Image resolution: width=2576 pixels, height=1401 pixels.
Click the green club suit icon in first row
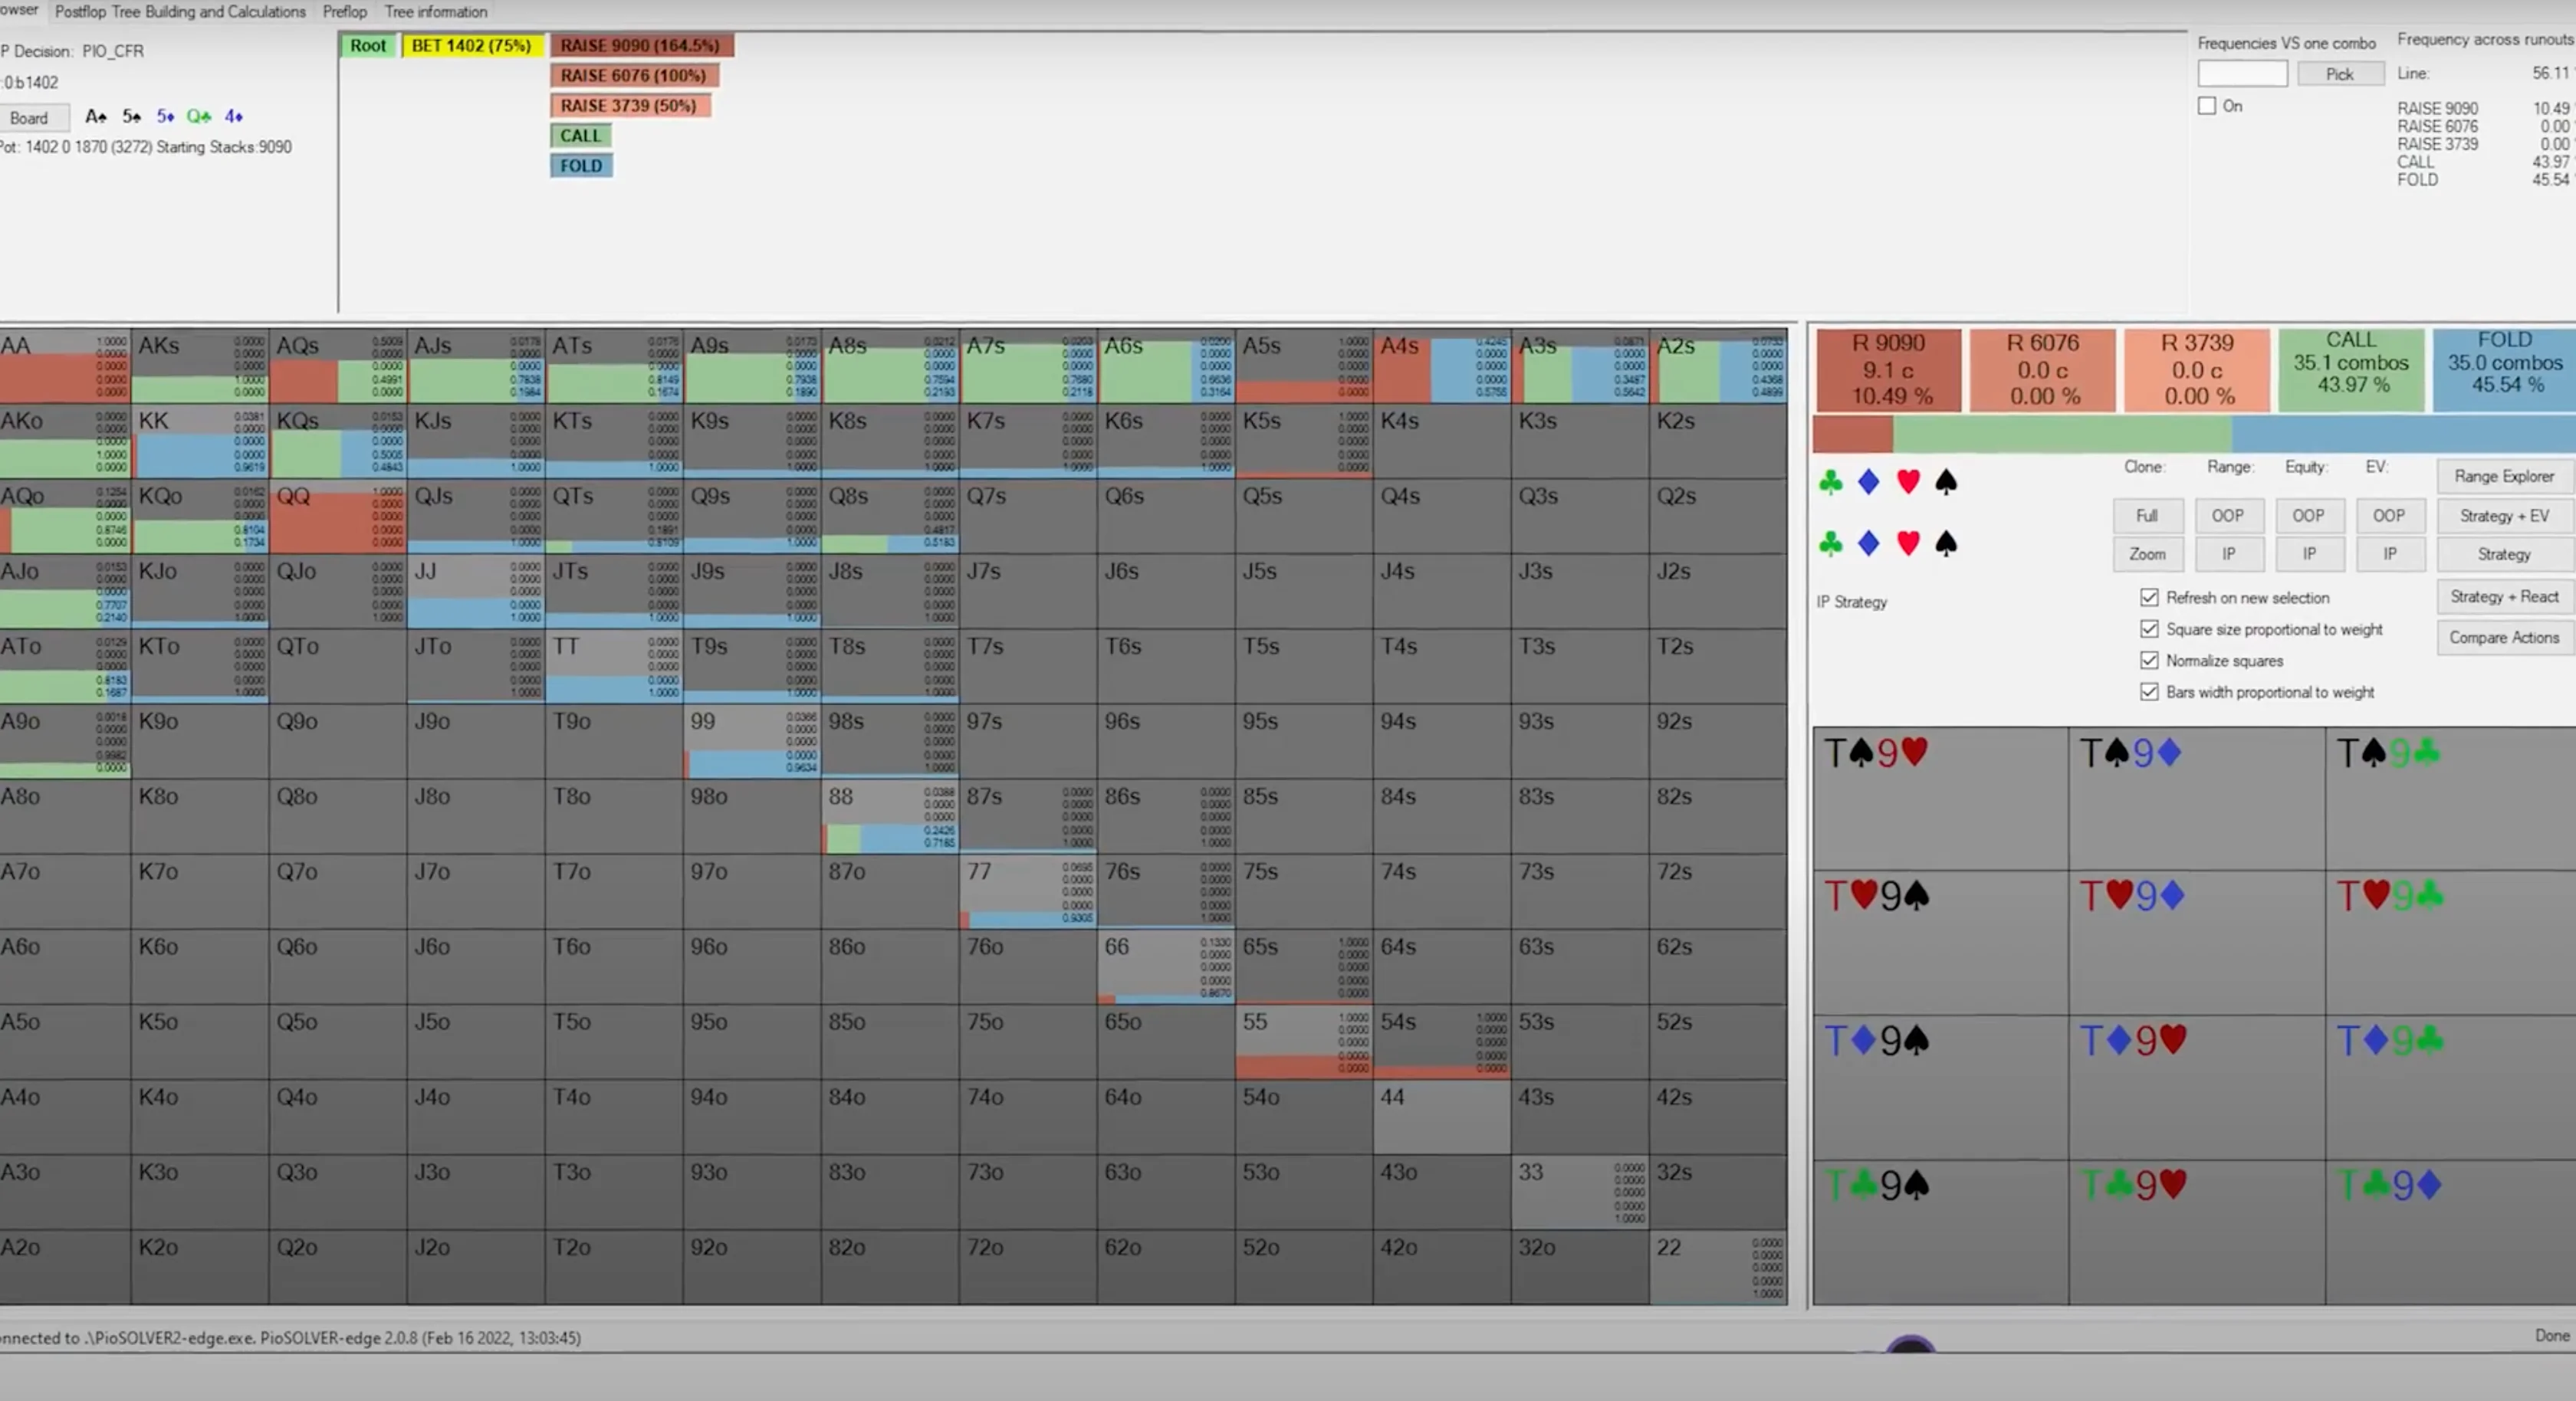pos(1830,483)
